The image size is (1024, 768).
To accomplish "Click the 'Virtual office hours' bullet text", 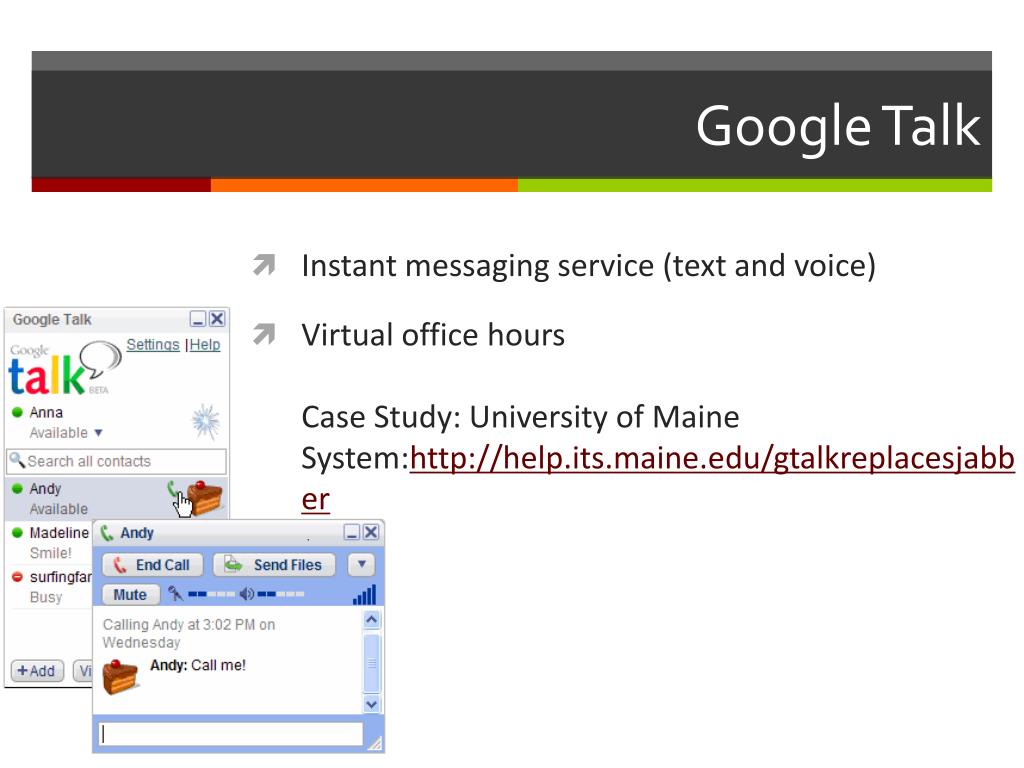I will tap(433, 335).
